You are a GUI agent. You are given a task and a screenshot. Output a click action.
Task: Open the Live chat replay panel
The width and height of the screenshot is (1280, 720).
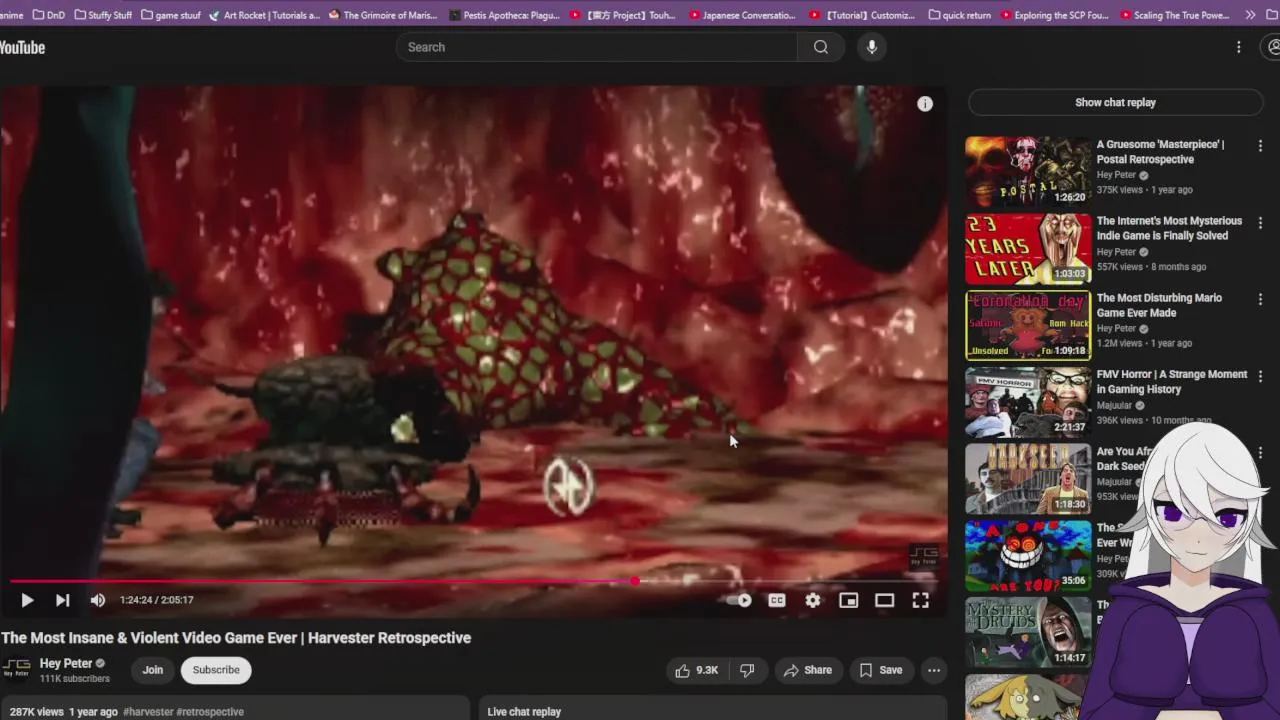click(713, 710)
